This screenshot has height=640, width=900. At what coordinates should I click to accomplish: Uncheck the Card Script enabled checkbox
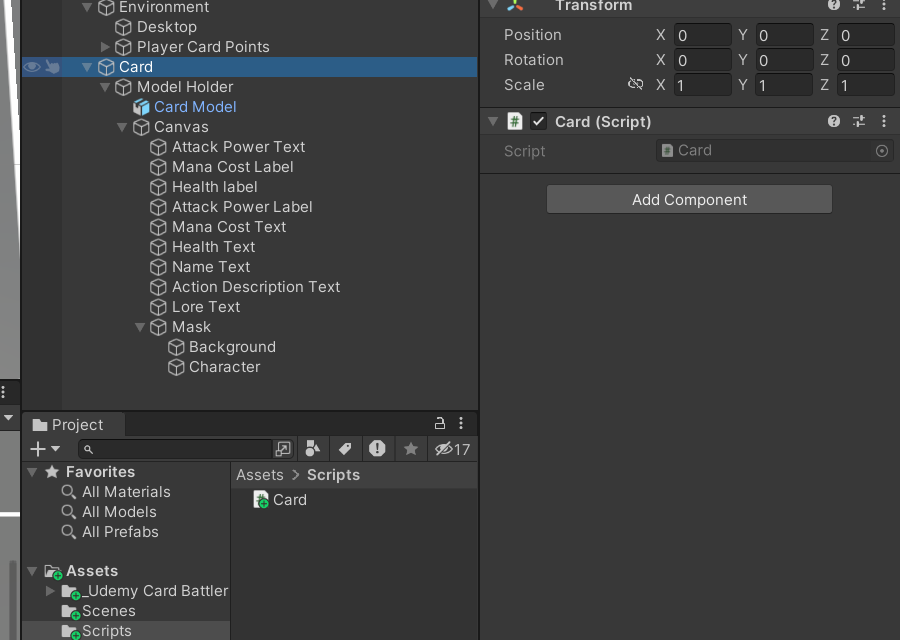[x=538, y=122]
